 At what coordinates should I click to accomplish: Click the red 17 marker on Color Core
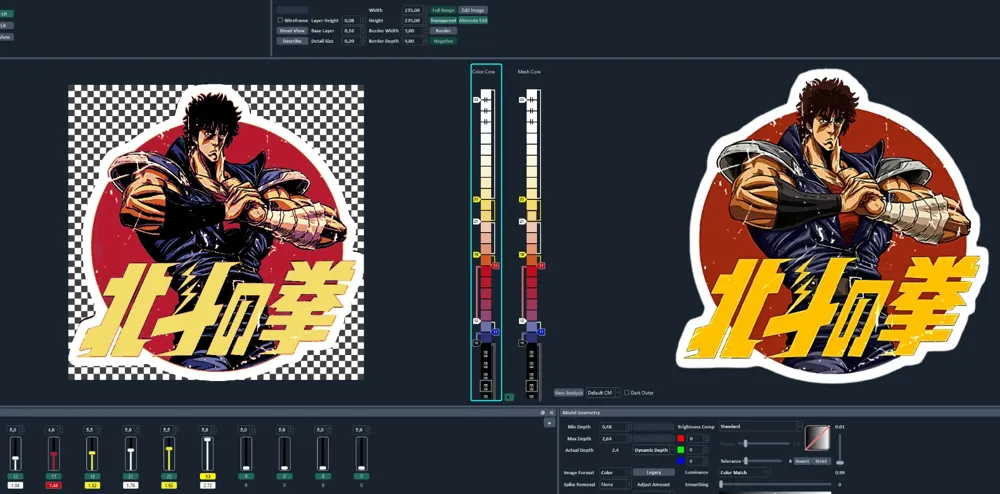tap(496, 265)
